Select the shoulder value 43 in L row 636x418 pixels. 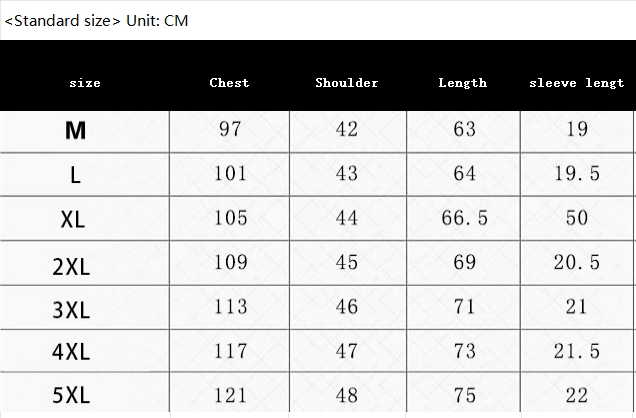[x=347, y=174]
